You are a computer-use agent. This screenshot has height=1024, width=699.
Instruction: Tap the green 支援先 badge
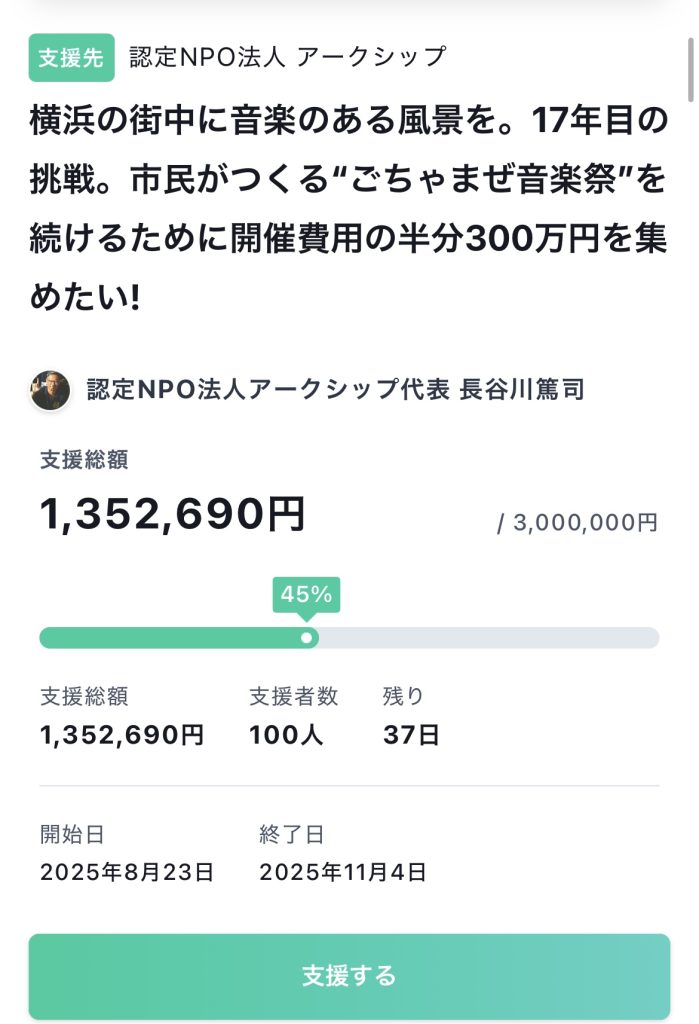71,57
